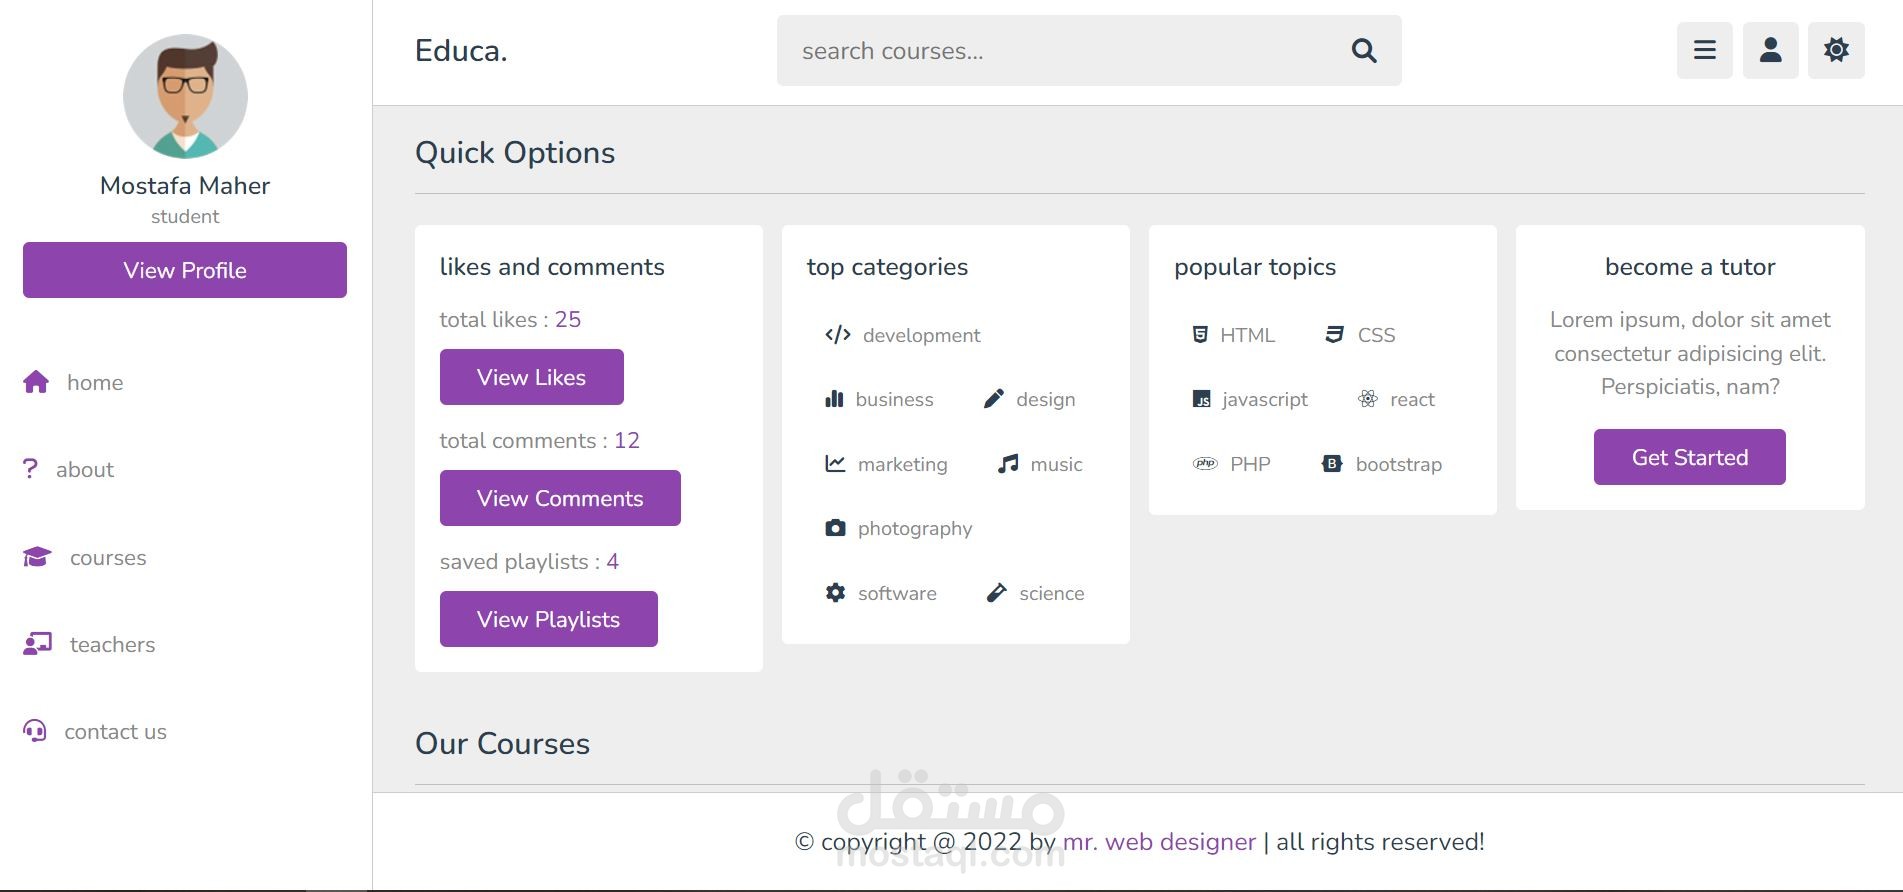The width and height of the screenshot is (1903, 892).
Task: Open the about page link
Action: (85, 469)
